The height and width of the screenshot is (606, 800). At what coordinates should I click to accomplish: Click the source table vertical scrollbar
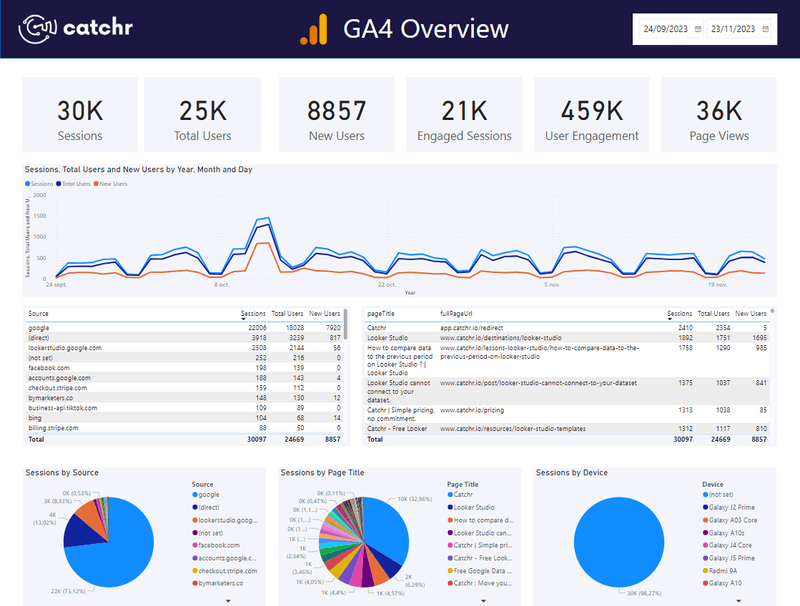coord(346,324)
